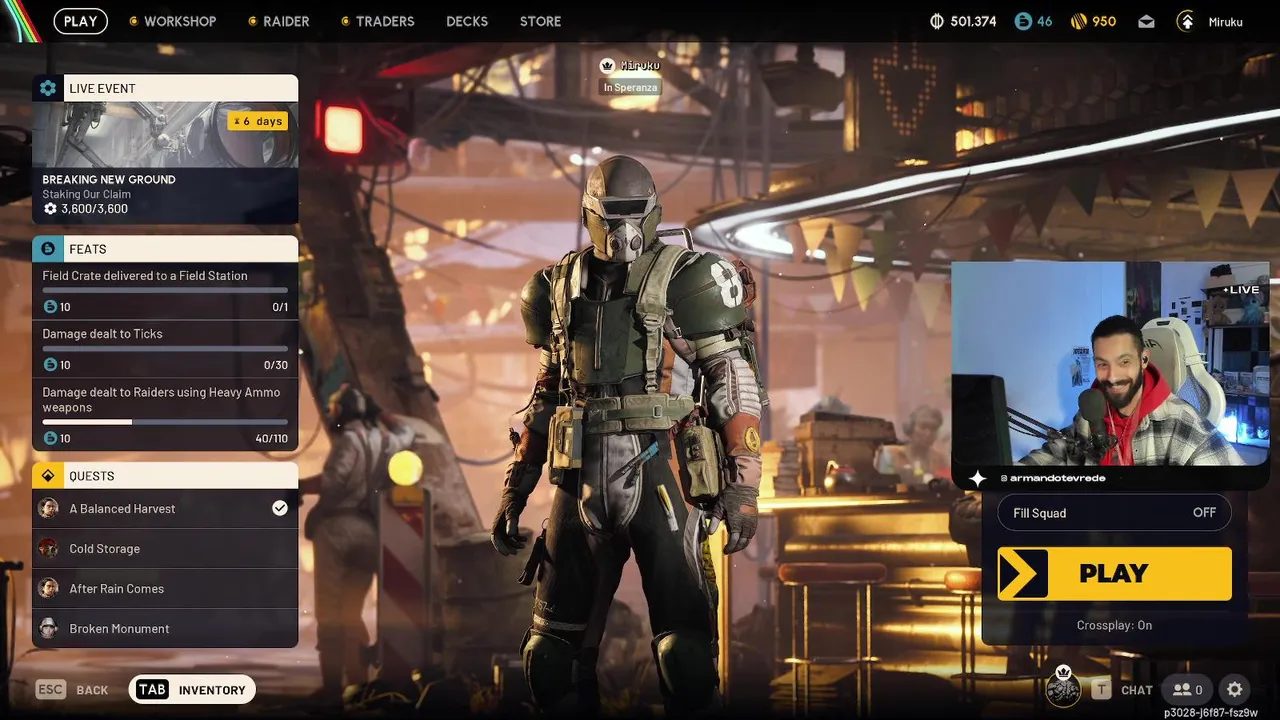Click the Crossplay: On label
This screenshot has height=720, width=1280.
[1114, 625]
